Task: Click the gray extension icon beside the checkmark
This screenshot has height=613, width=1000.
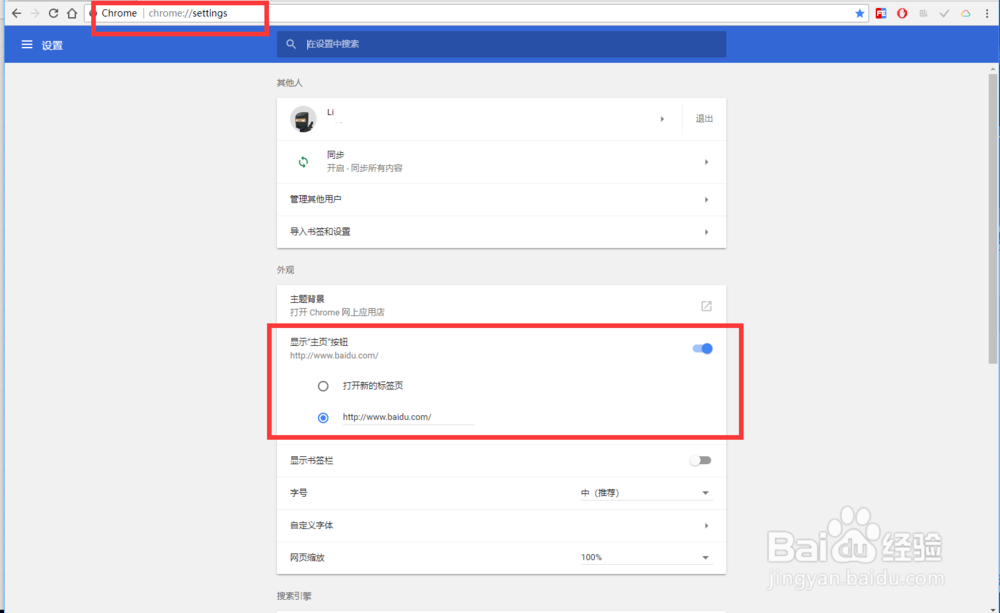Action: (x=923, y=13)
